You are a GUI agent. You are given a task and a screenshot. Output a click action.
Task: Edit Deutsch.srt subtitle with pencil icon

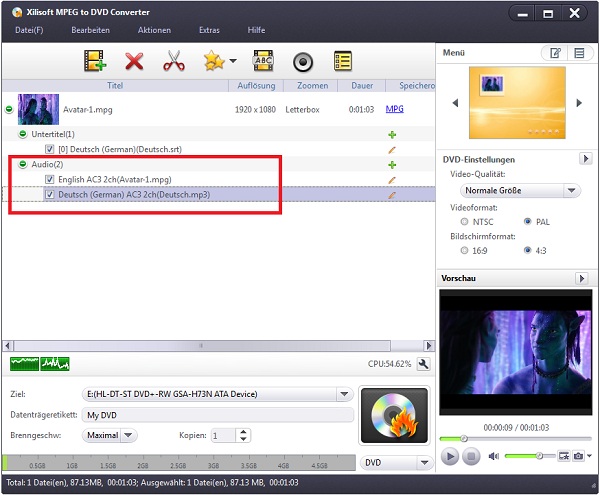click(x=391, y=150)
